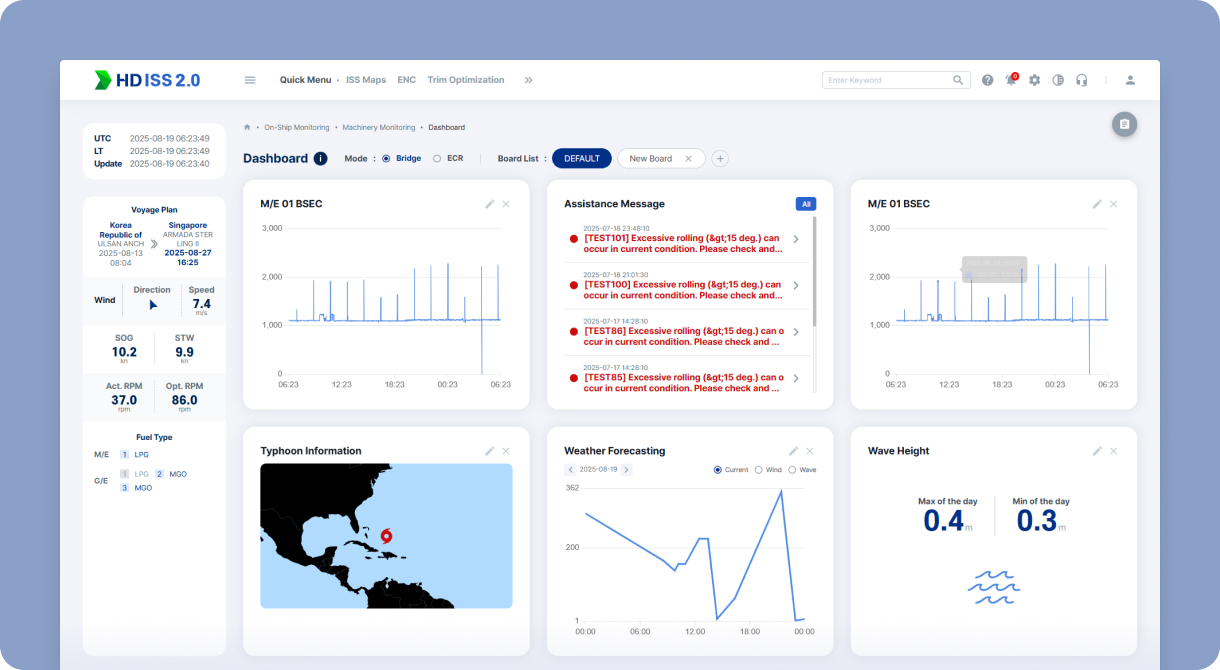The image size is (1220, 670).
Task: Expand the TEST101 assistance message
Action: click(796, 239)
